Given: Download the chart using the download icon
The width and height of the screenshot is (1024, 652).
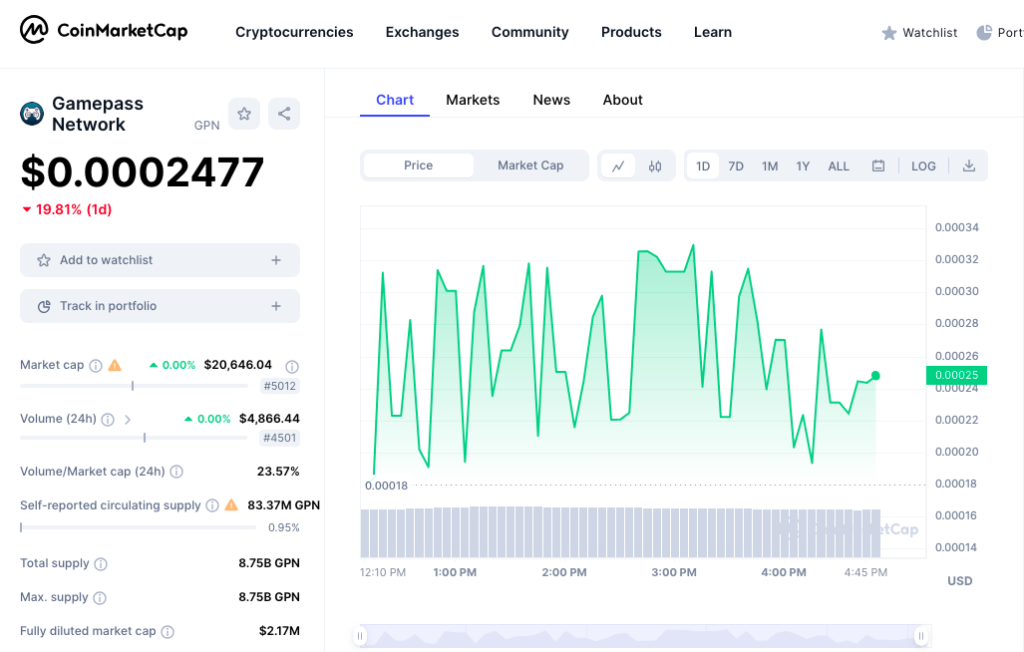Looking at the screenshot, I should pyautogui.click(x=968, y=165).
